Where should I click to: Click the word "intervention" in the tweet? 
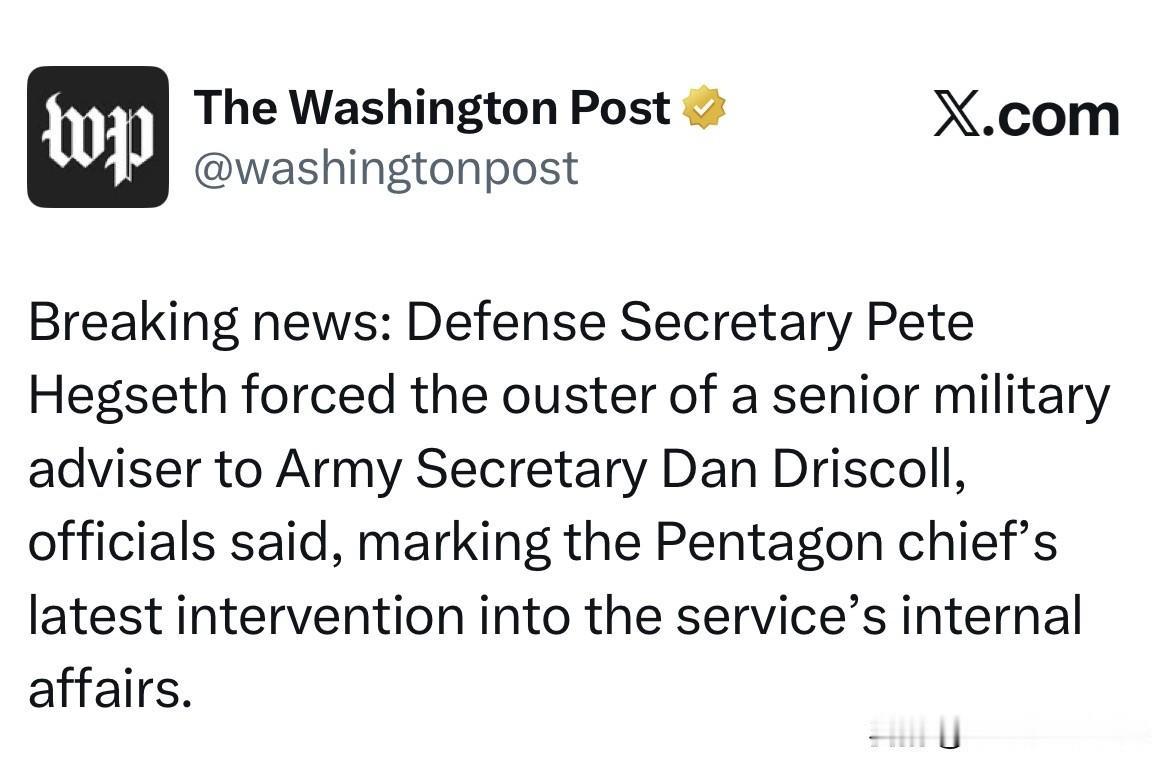click(x=321, y=616)
